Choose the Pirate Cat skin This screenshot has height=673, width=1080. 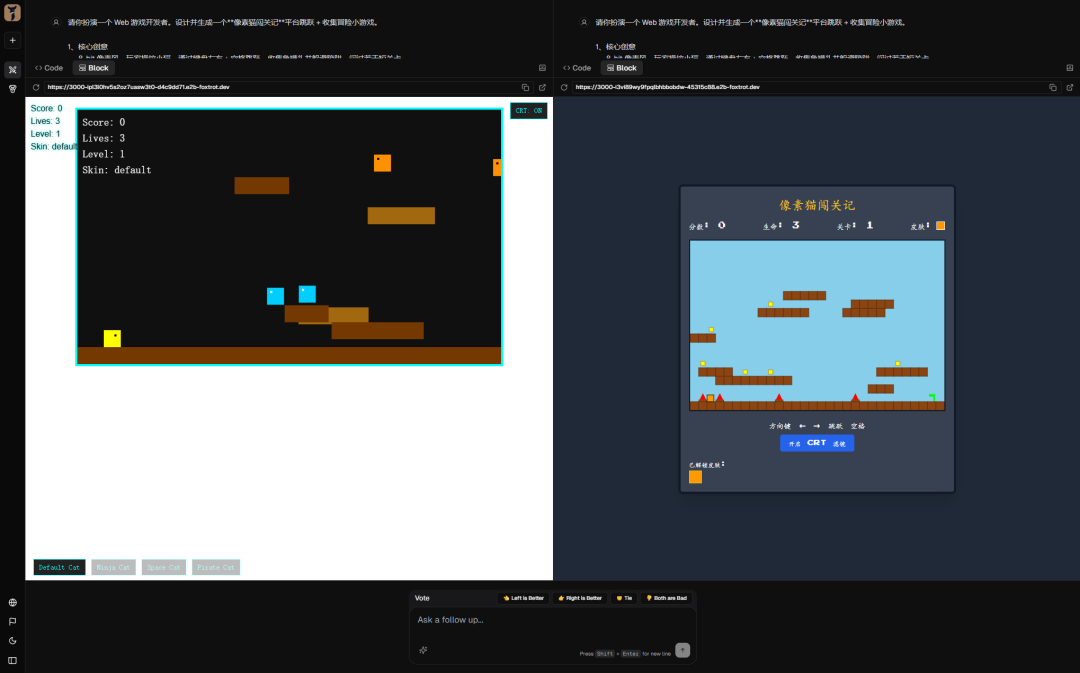click(216, 568)
